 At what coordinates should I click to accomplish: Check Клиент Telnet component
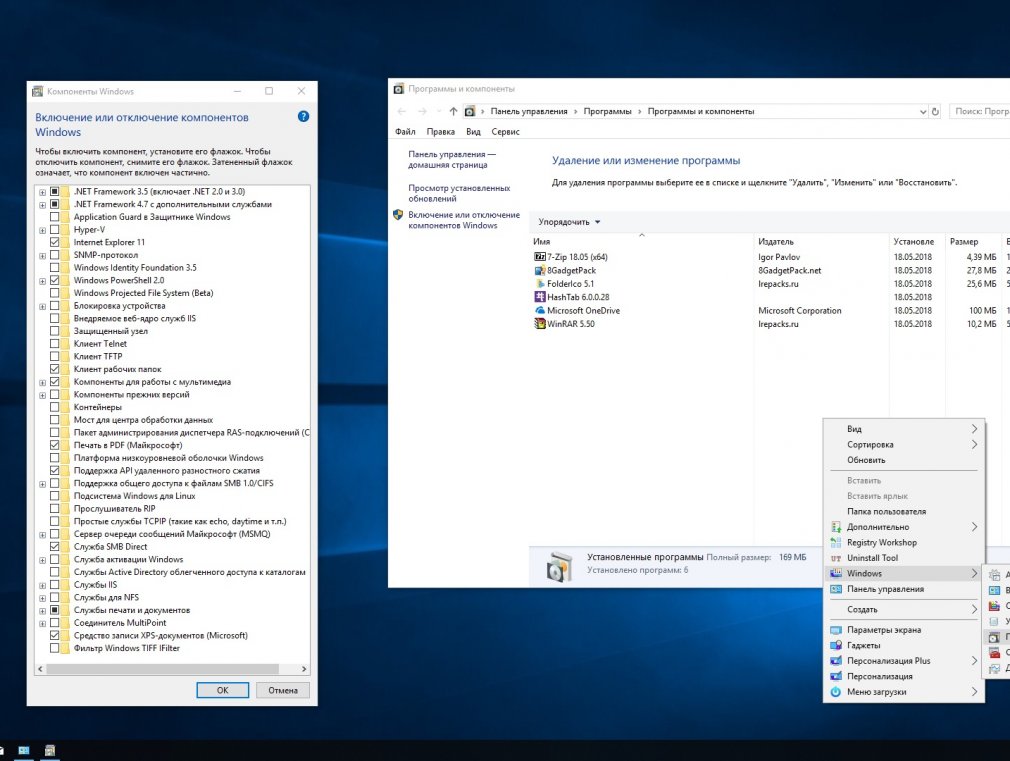tap(55, 343)
